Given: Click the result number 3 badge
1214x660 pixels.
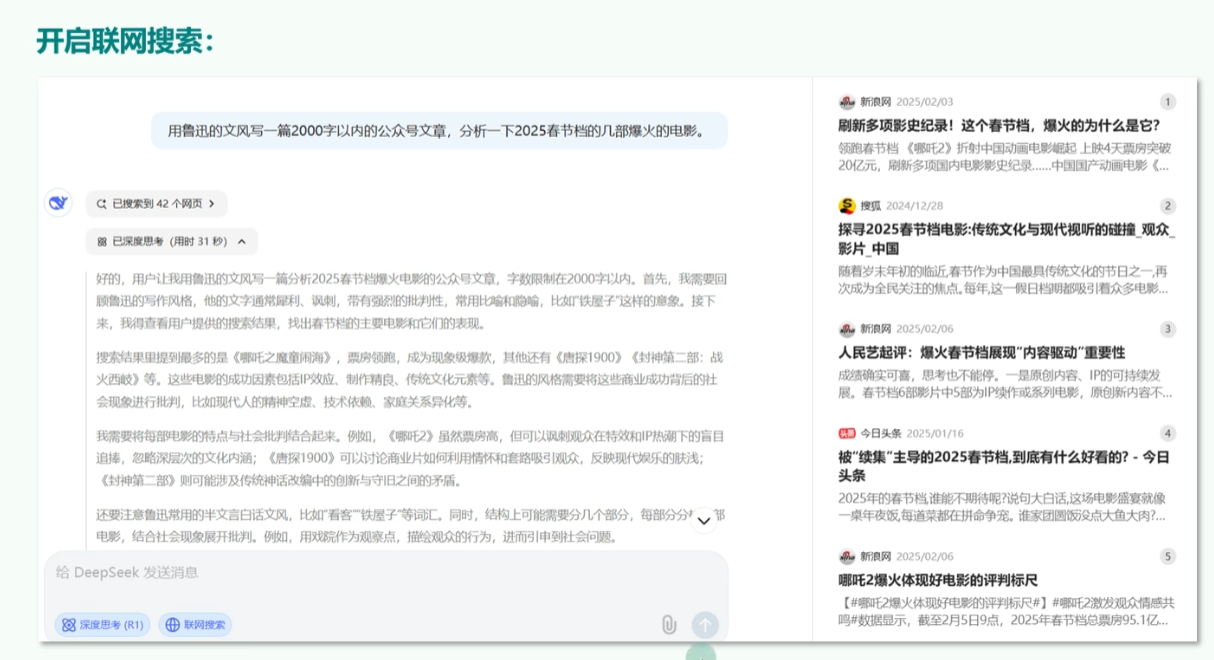Looking at the screenshot, I should click(1168, 329).
